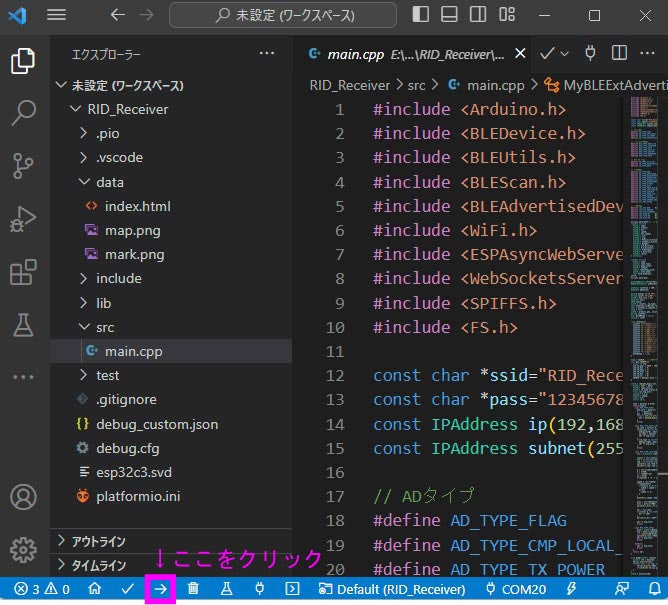The width and height of the screenshot is (668, 605).
Task: Click the workspace search command center
Action: coord(283,15)
